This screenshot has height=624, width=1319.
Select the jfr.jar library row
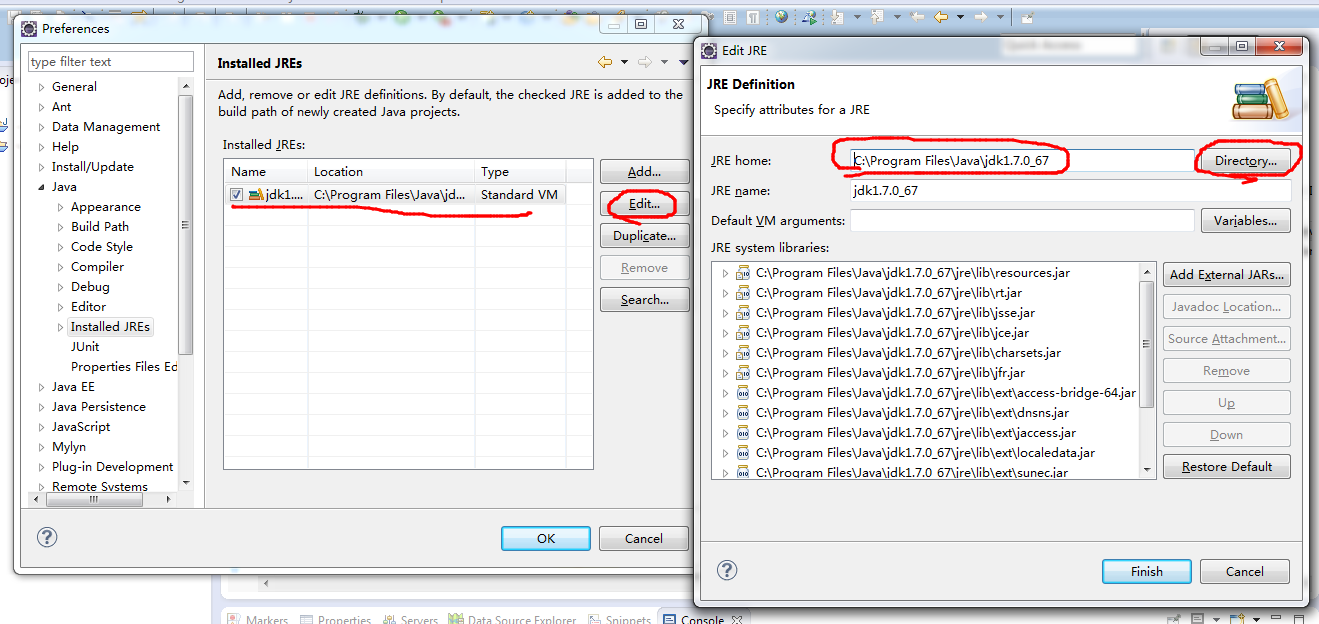(x=890, y=373)
